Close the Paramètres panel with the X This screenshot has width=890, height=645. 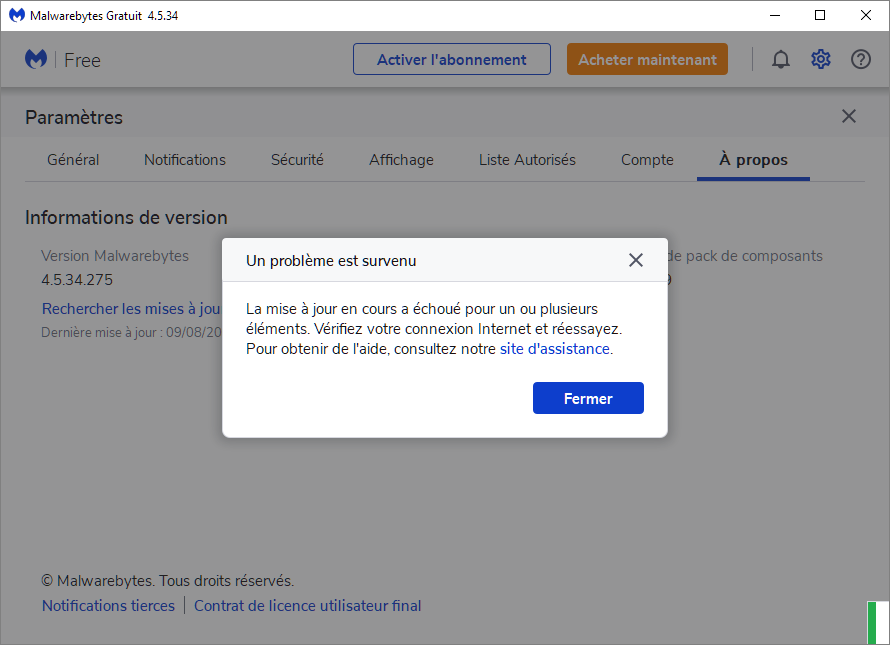click(x=849, y=116)
